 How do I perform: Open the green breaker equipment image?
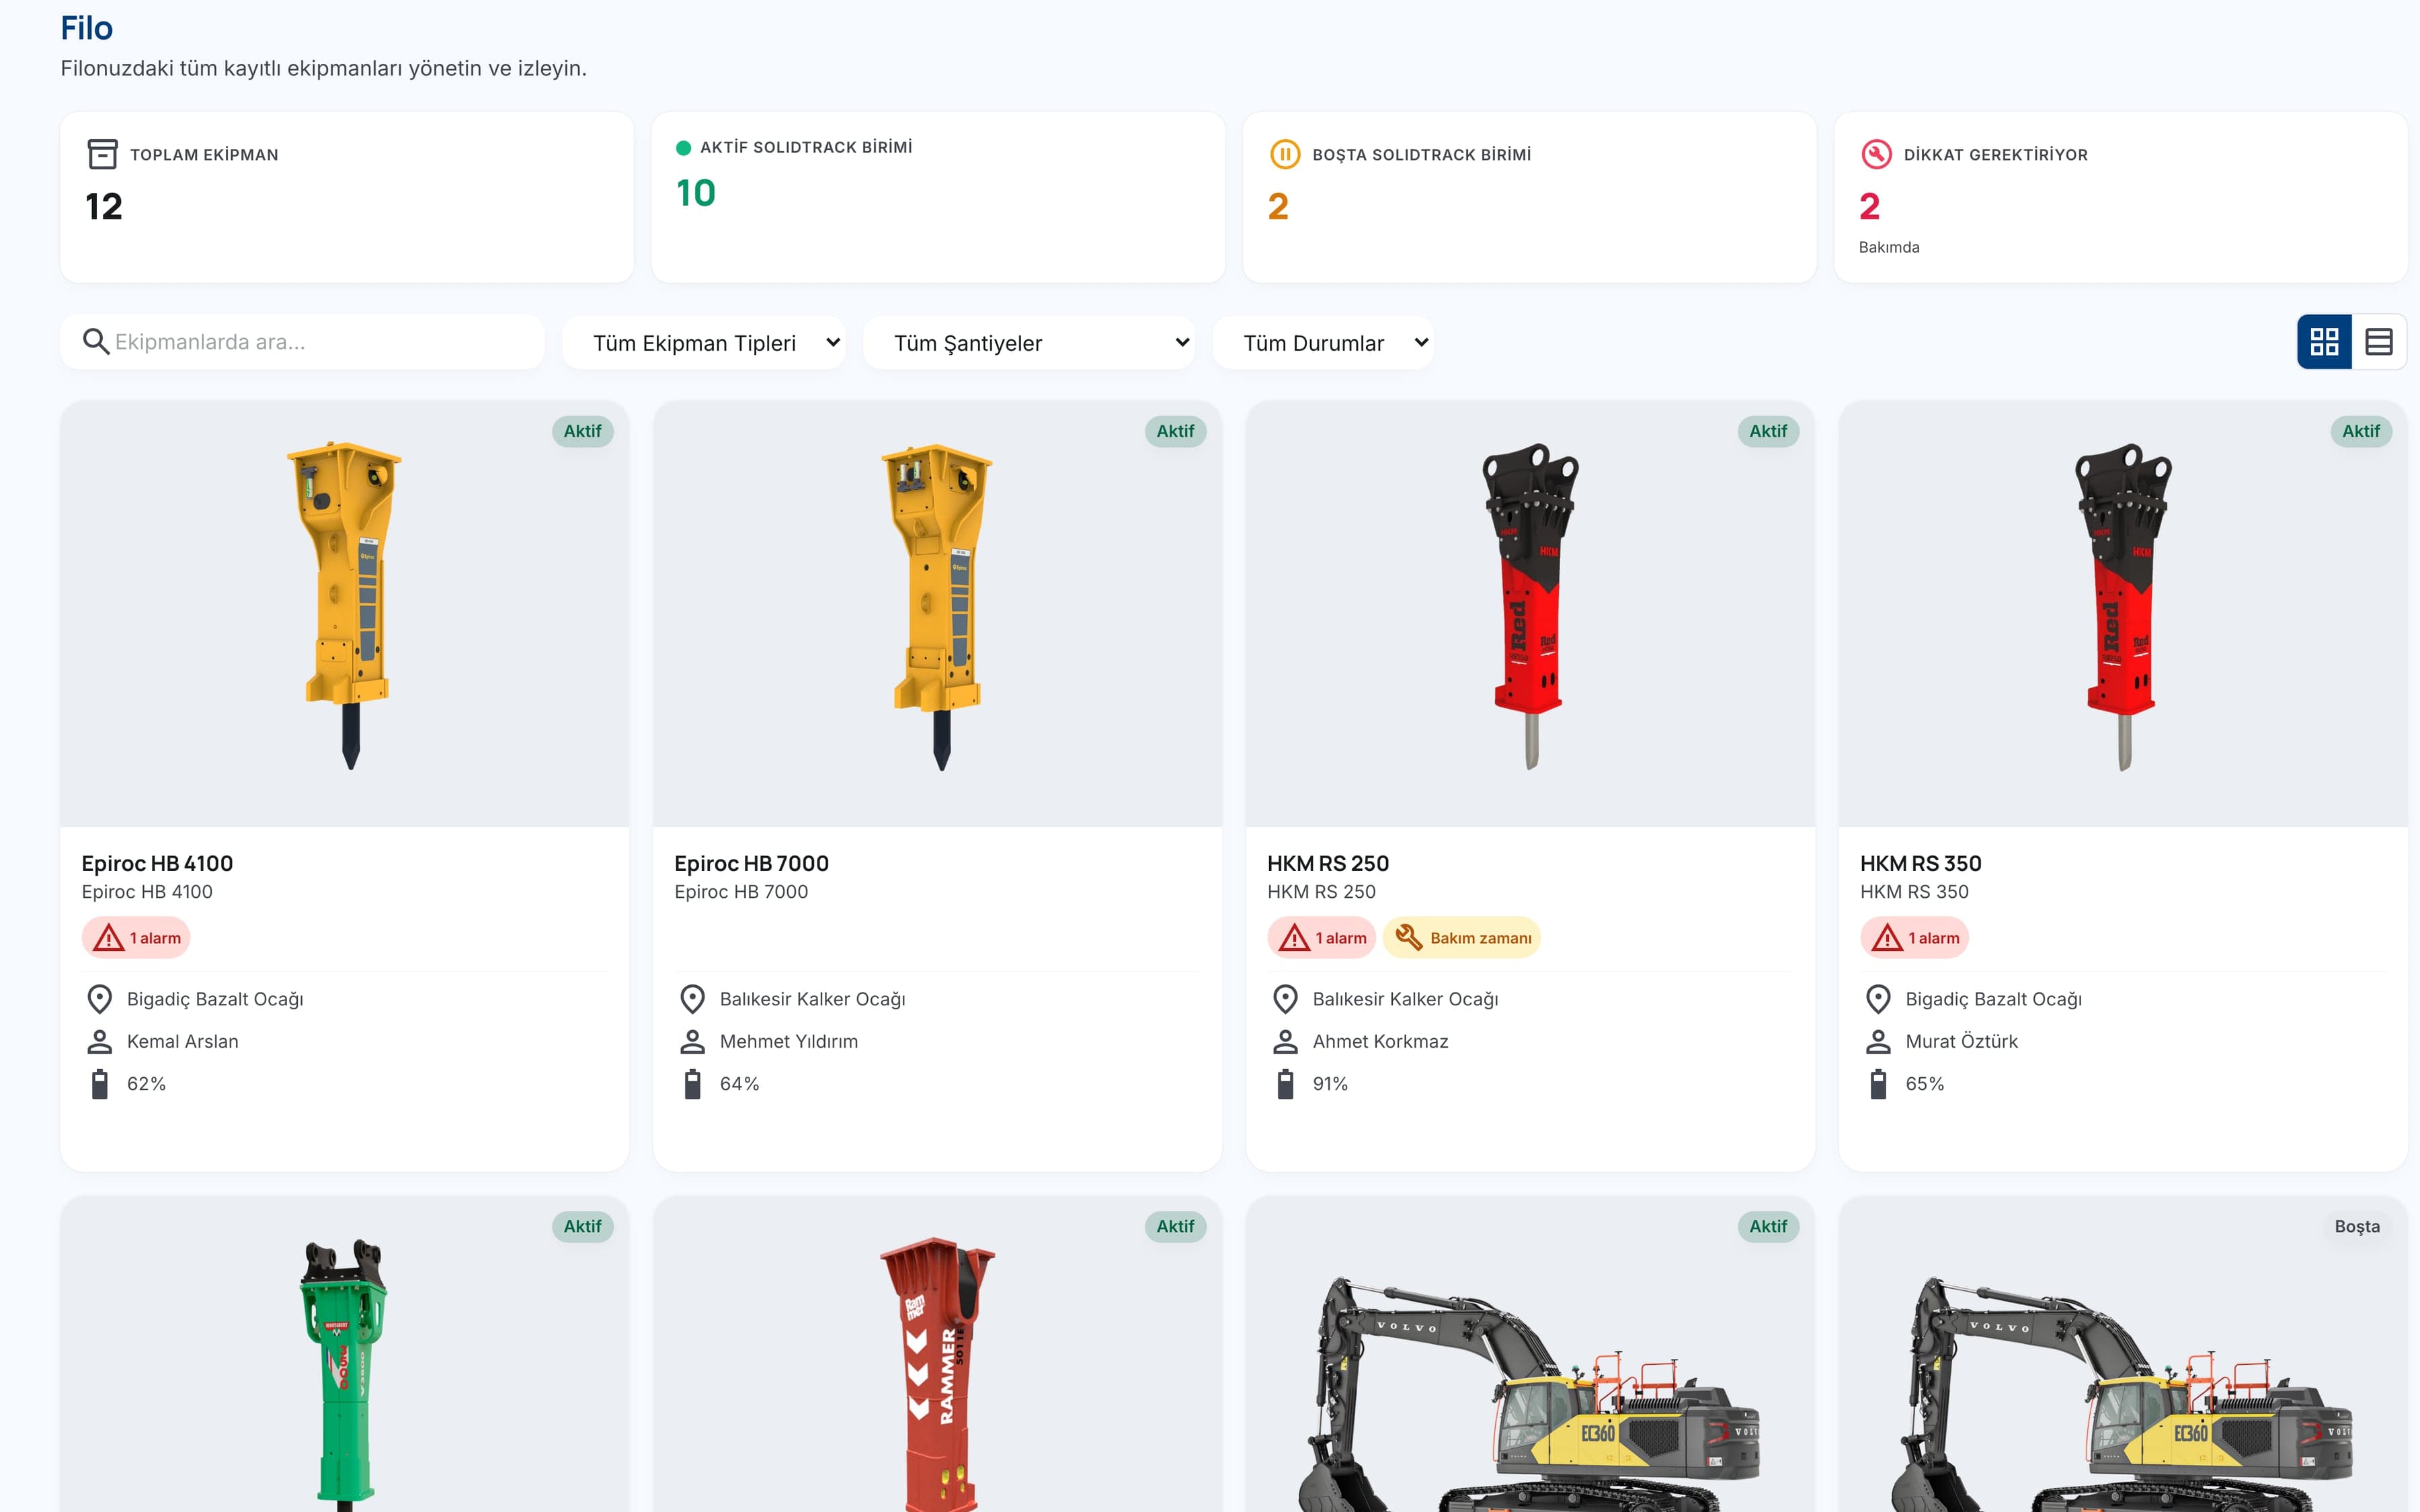click(x=345, y=1355)
